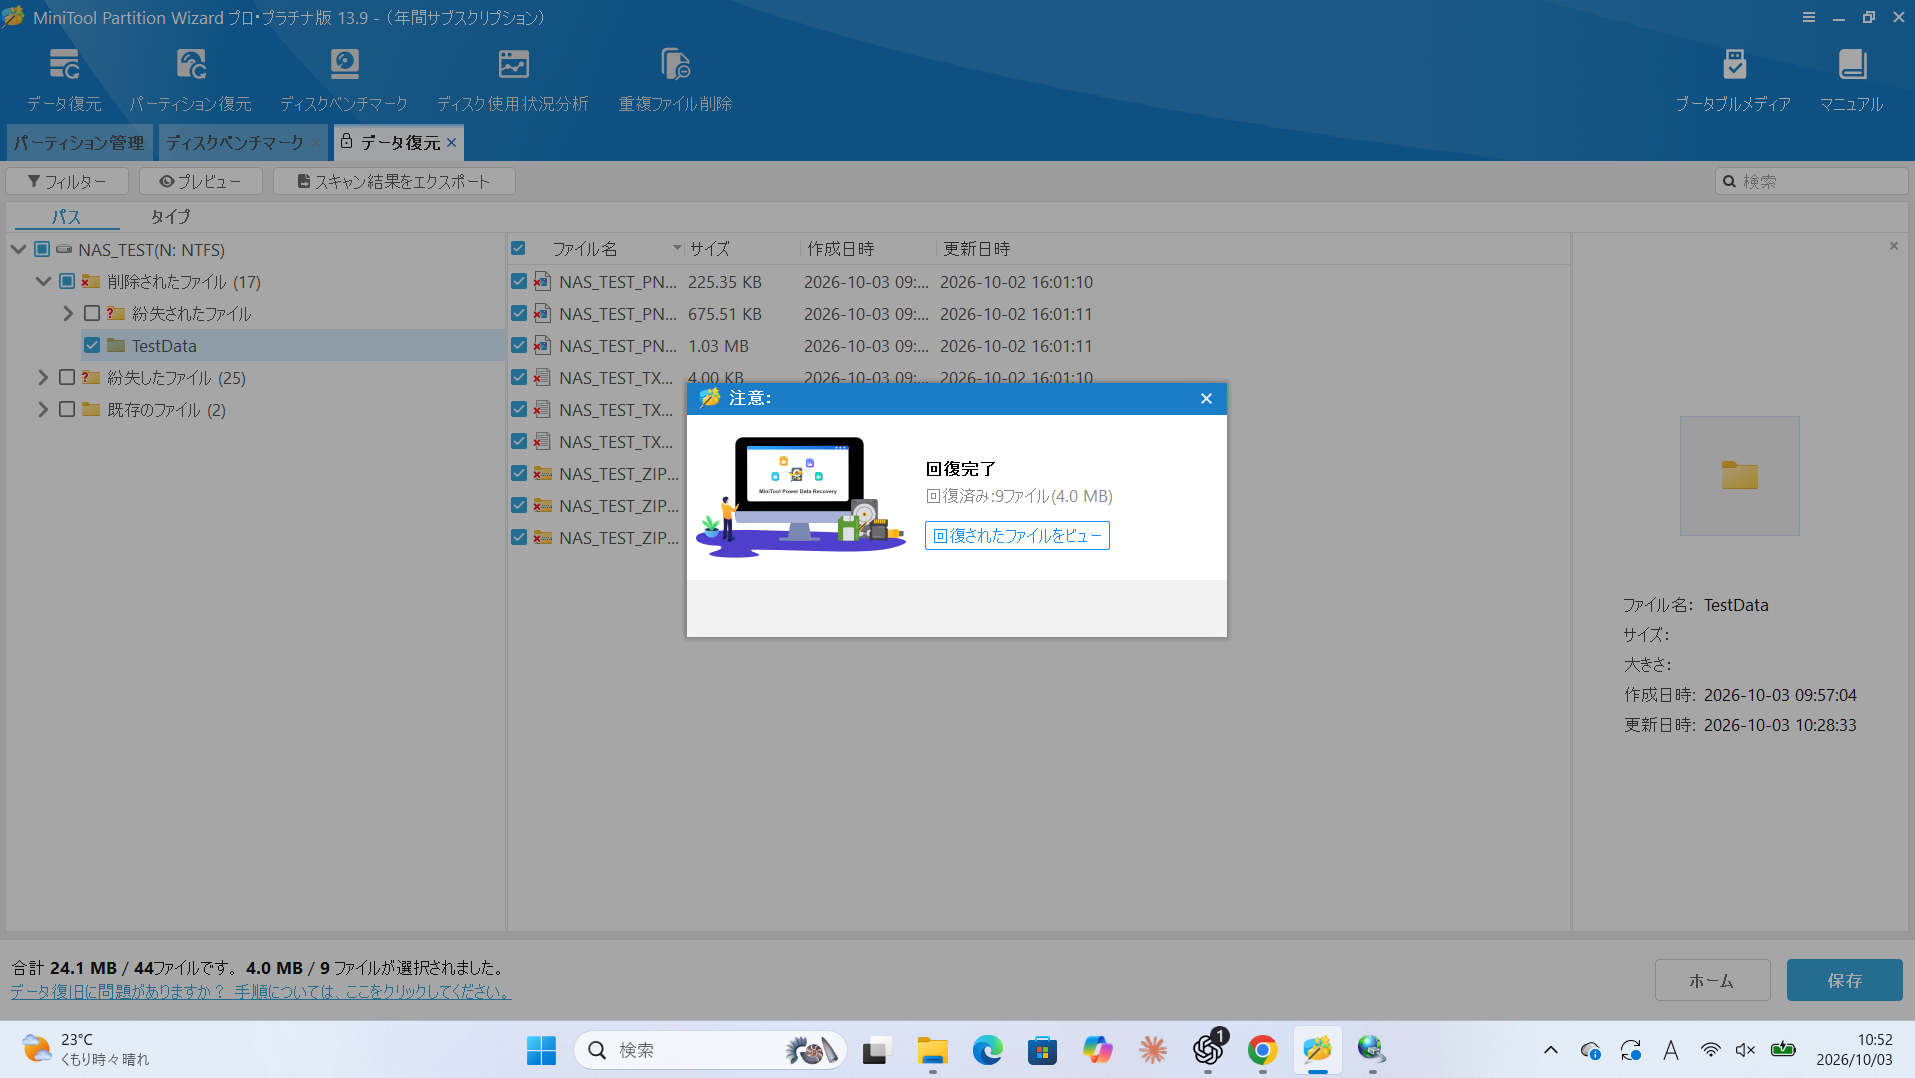This screenshot has width=1915, height=1078.
Task: Open the hamburger menu in title bar
Action: coord(1809,17)
